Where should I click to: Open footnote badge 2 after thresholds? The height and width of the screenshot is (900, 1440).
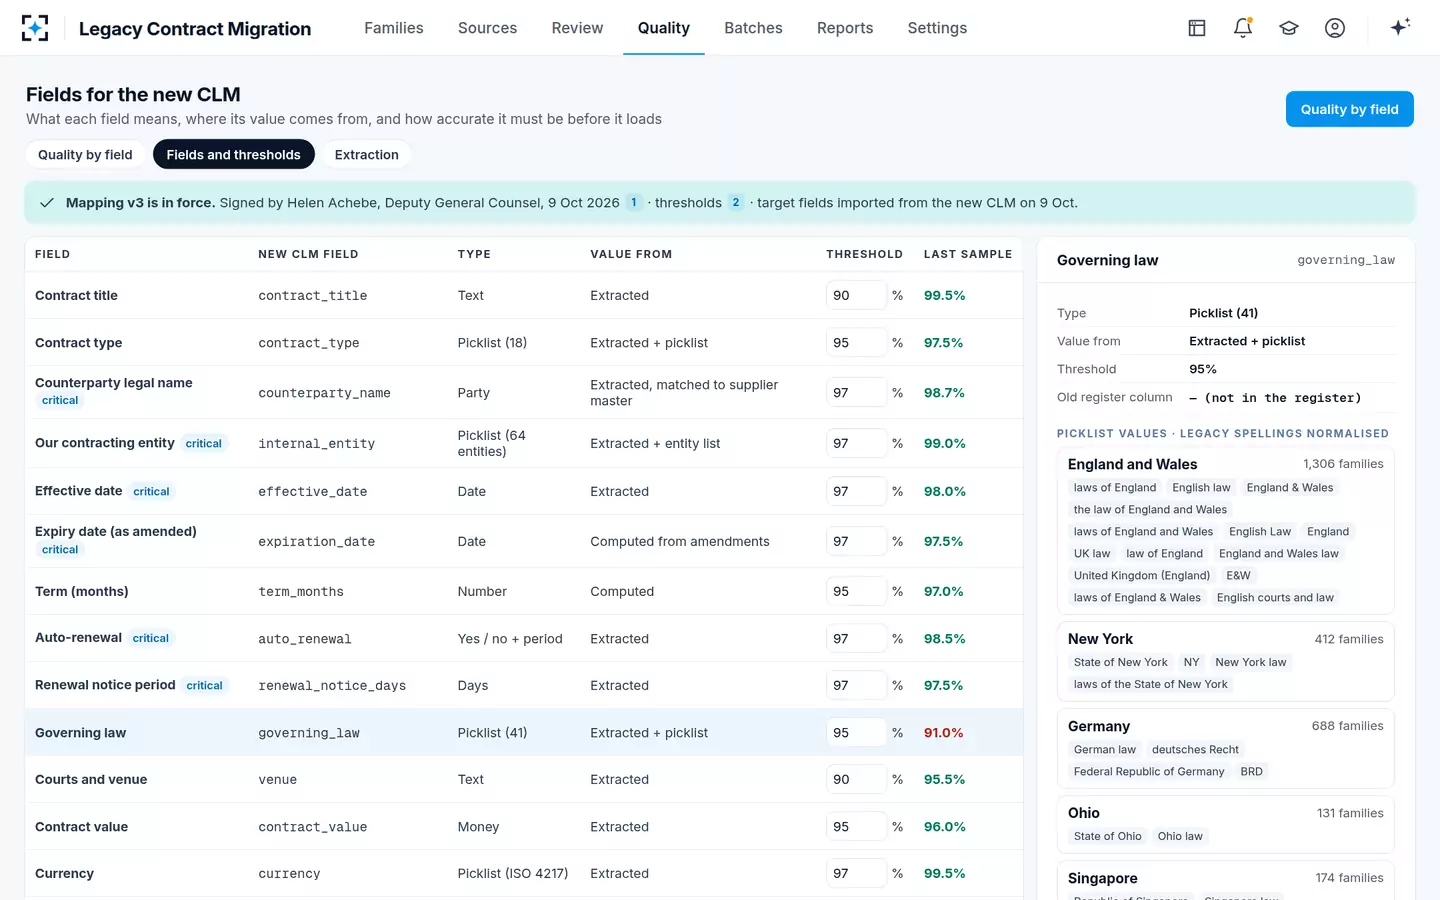pos(736,202)
